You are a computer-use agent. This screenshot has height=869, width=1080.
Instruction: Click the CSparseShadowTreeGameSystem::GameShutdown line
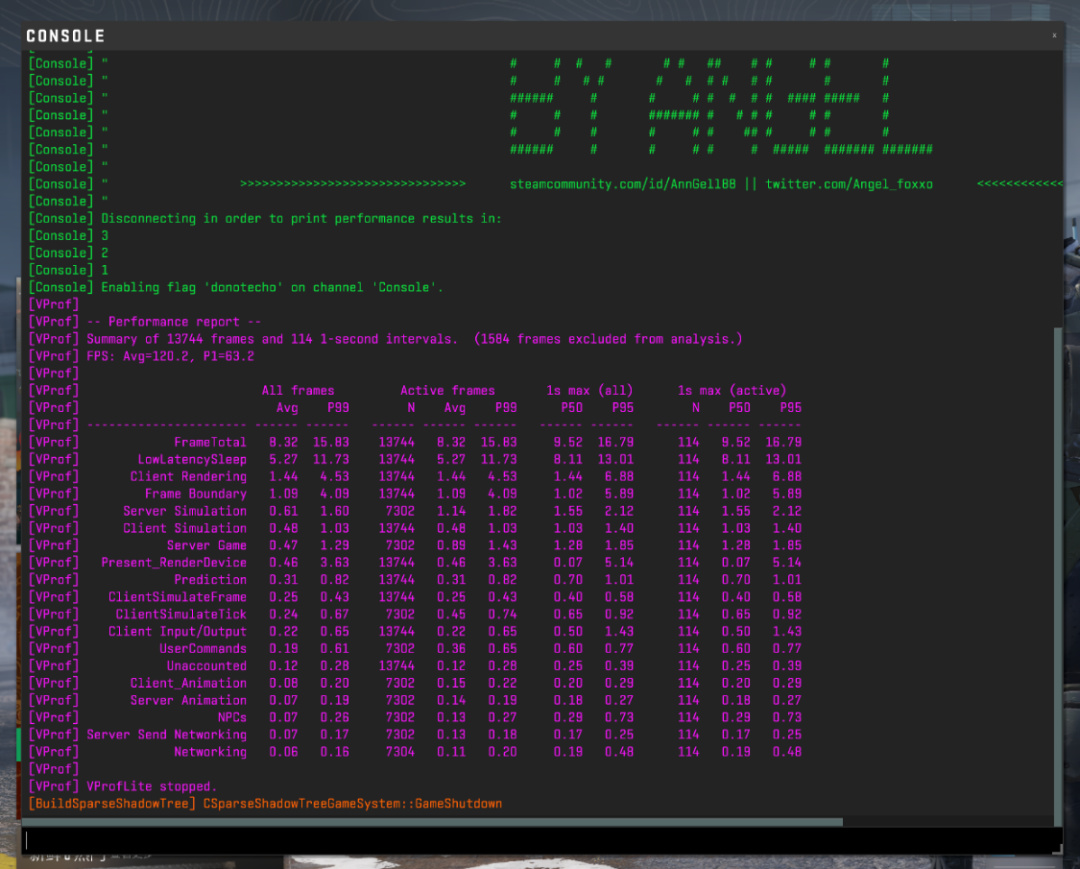pos(353,804)
